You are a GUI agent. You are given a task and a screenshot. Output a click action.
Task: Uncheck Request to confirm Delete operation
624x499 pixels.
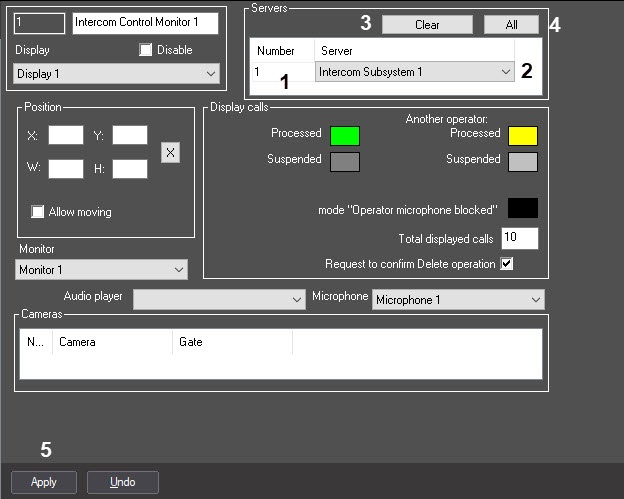point(507,263)
